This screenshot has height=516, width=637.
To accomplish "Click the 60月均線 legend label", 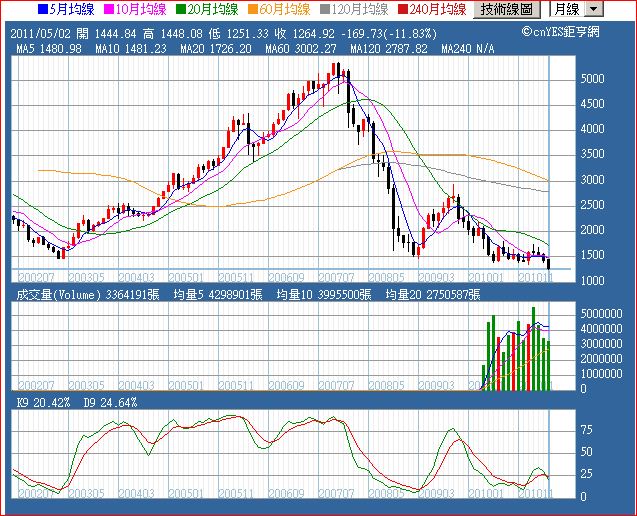I will click(x=284, y=9).
